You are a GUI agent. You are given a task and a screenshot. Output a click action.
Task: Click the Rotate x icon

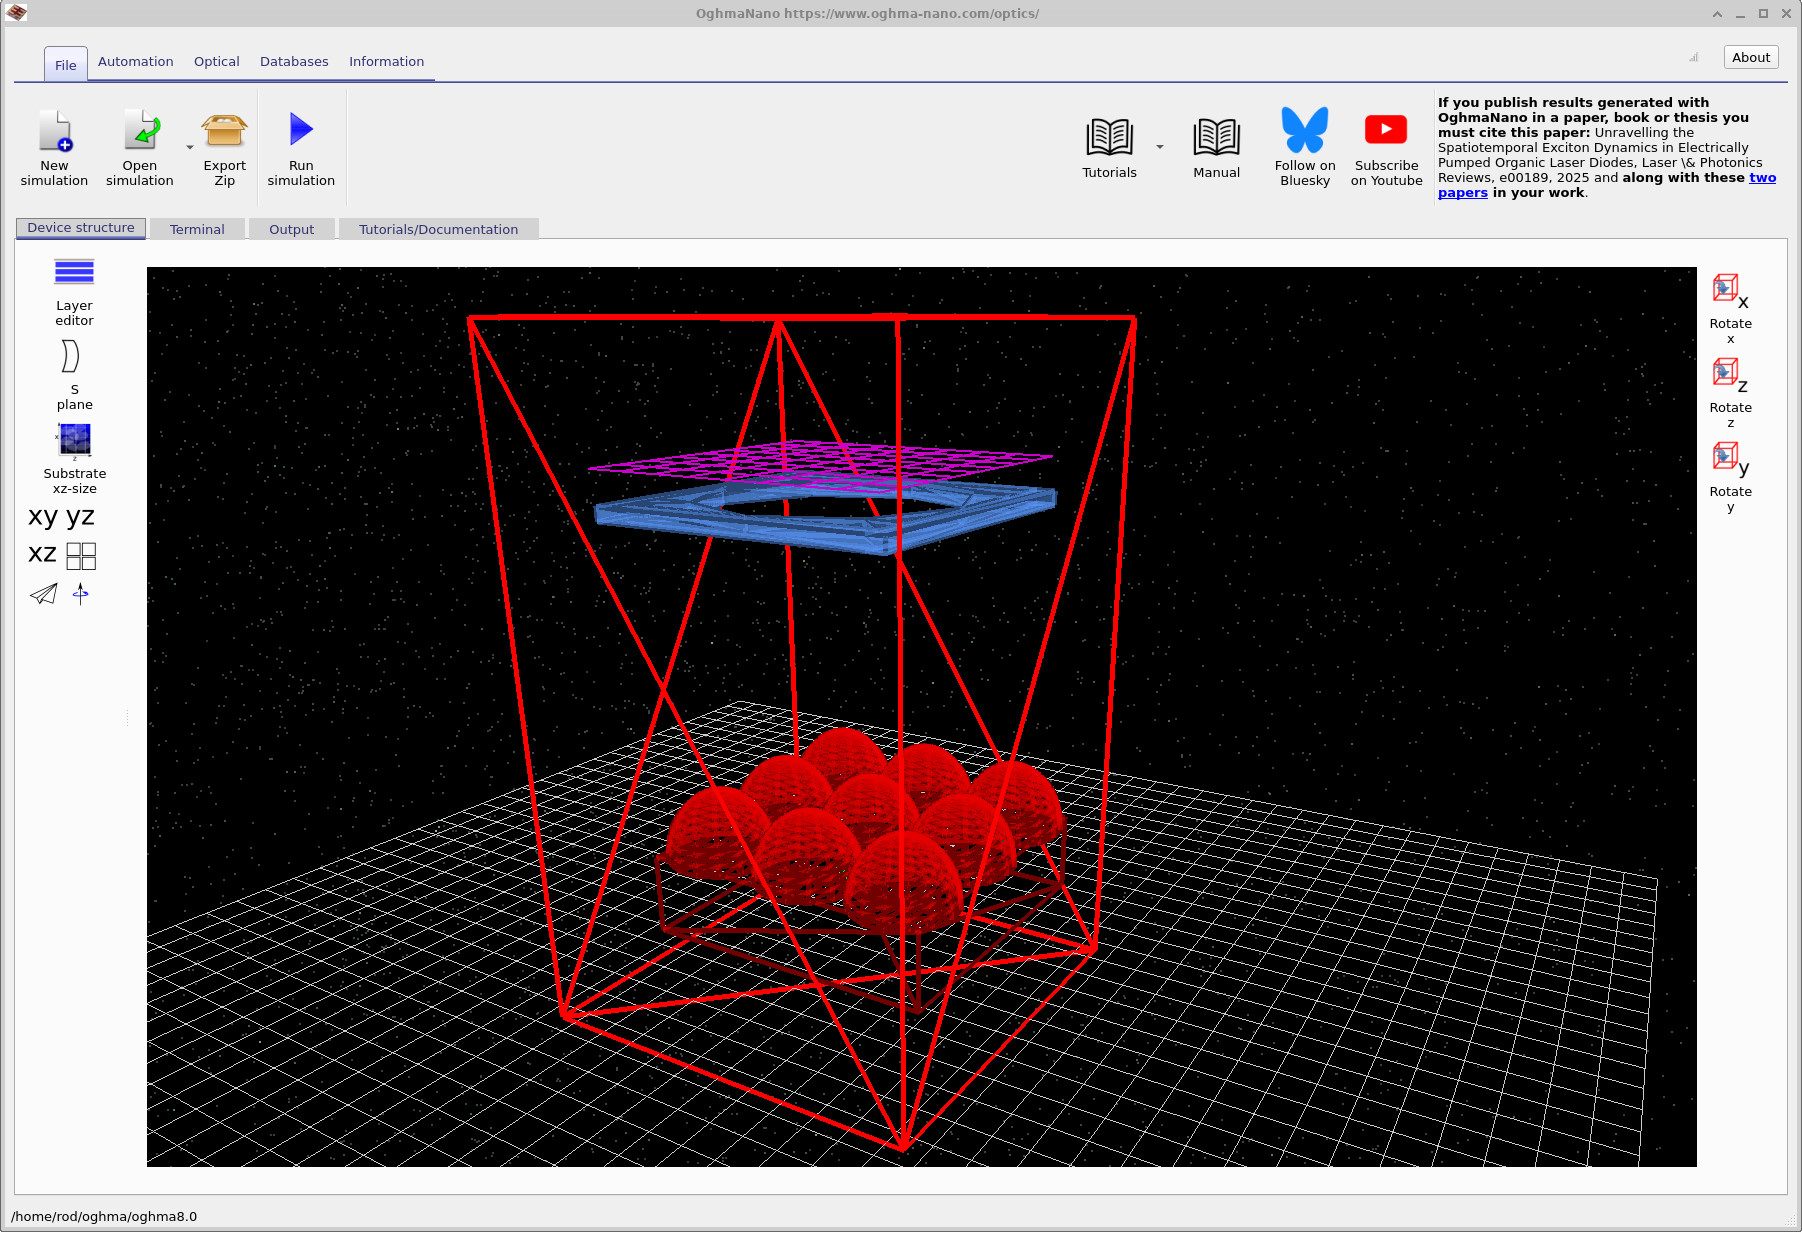tap(1724, 289)
